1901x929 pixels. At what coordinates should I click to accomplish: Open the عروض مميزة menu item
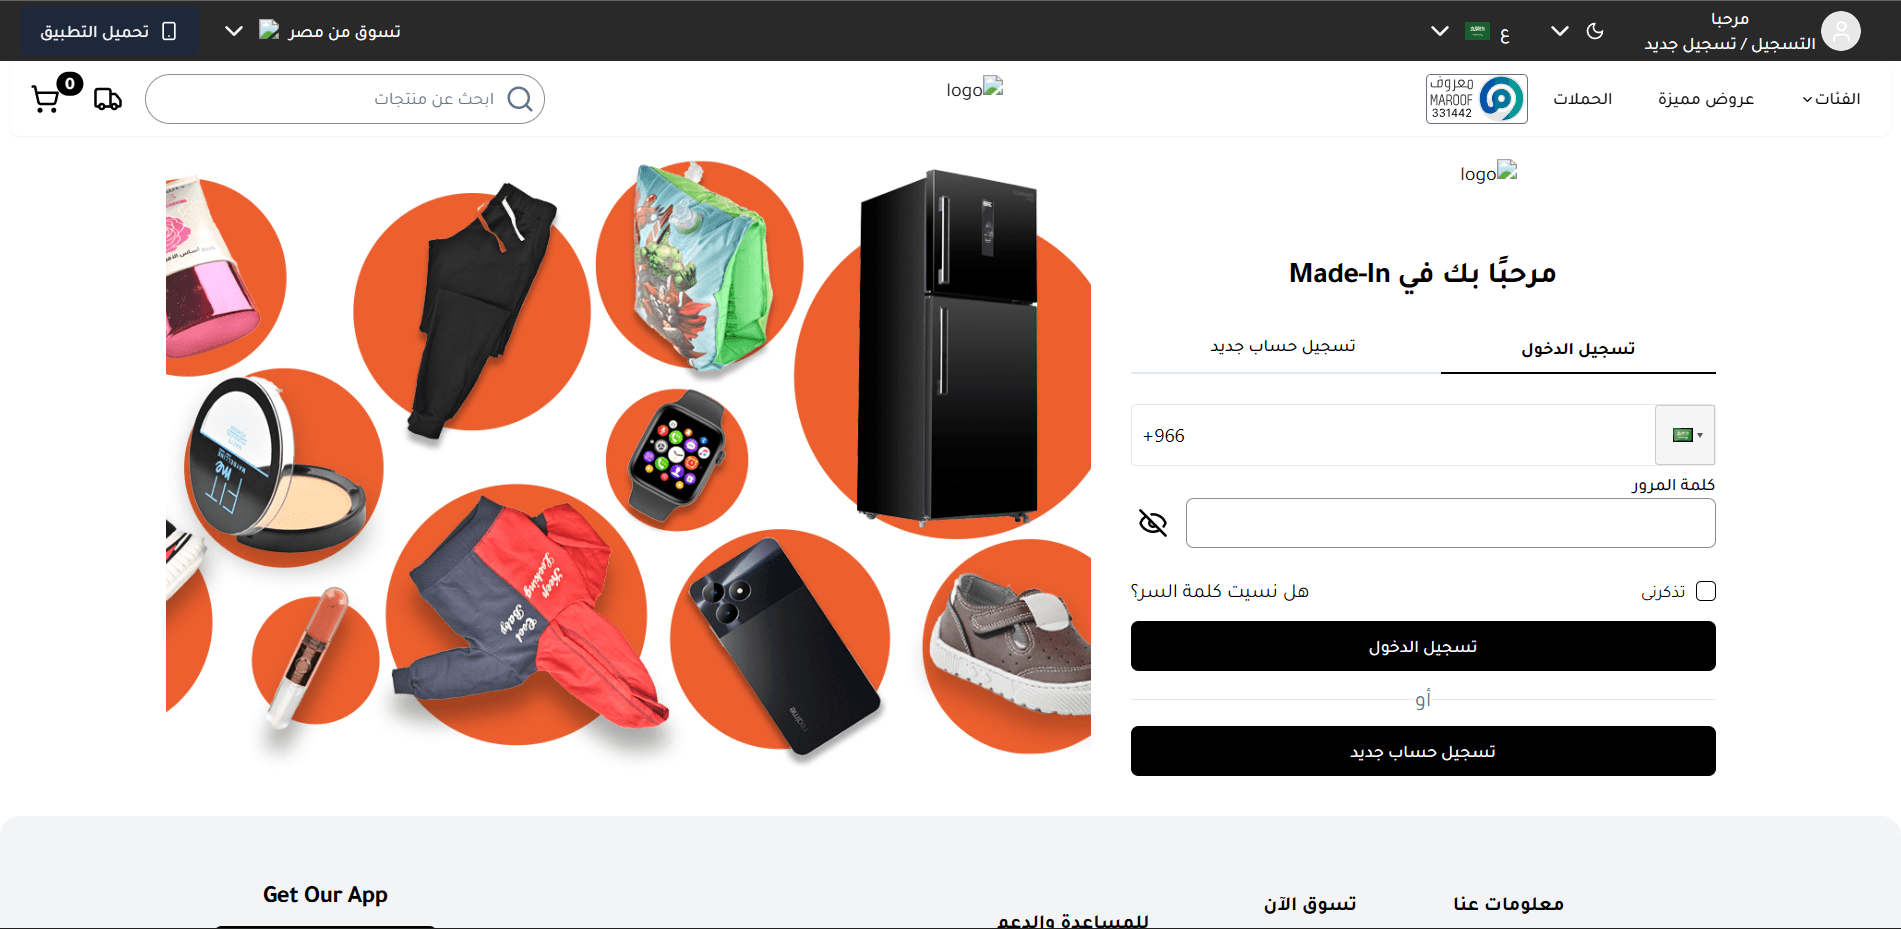tap(1706, 98)
